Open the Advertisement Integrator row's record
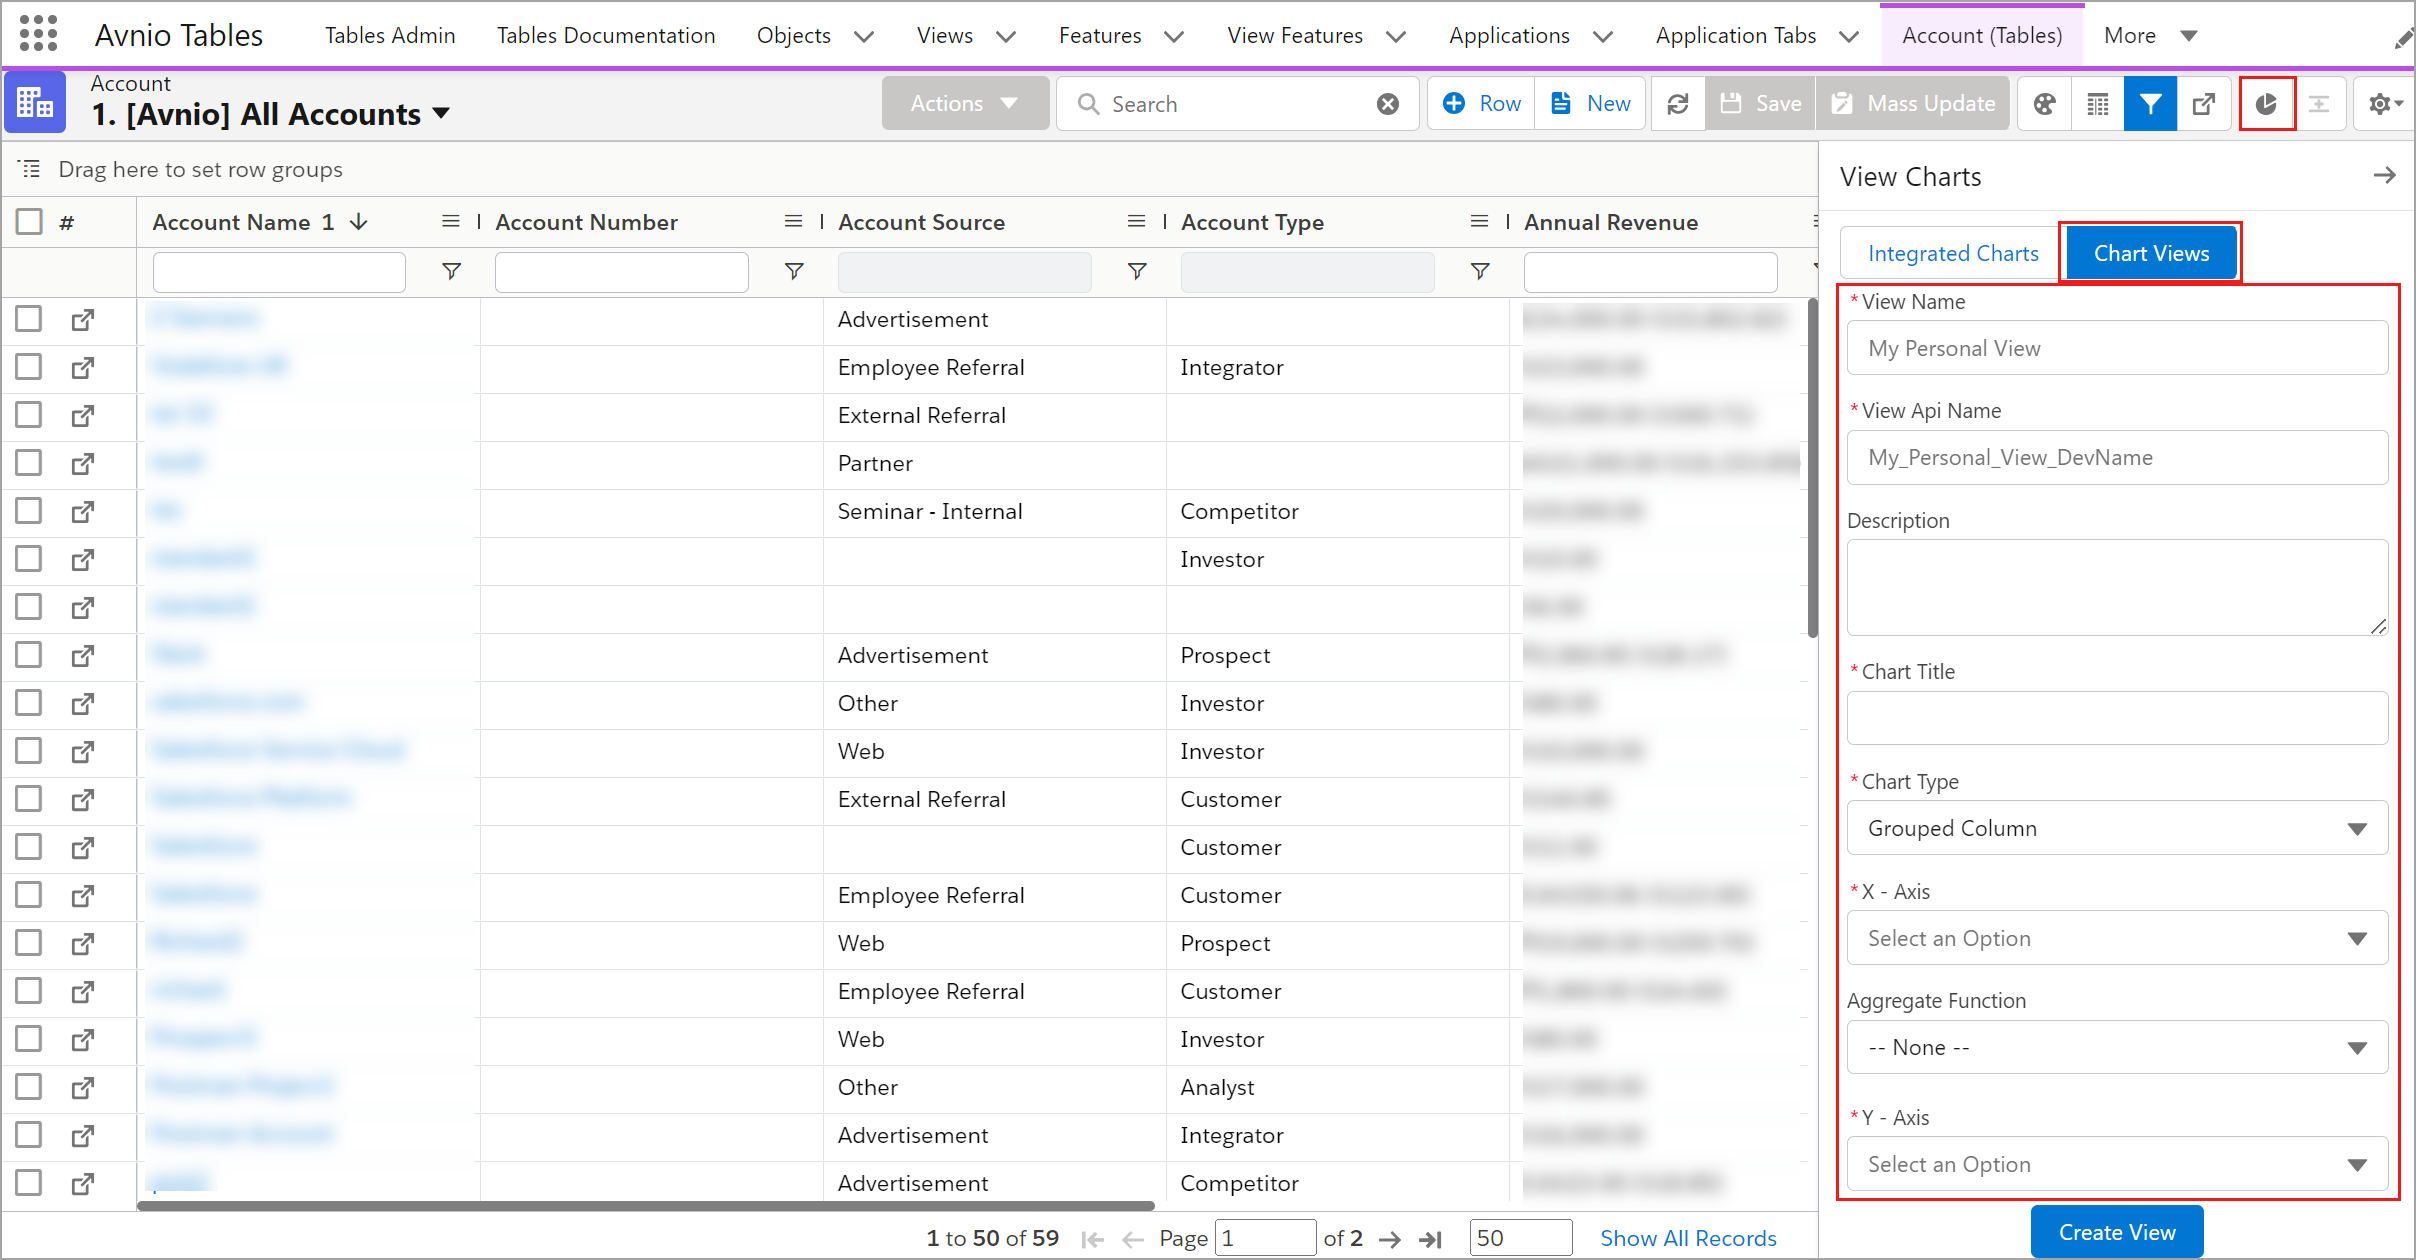The width and height of the screenshot is (2416, 1260). [x=83, y=1136]
